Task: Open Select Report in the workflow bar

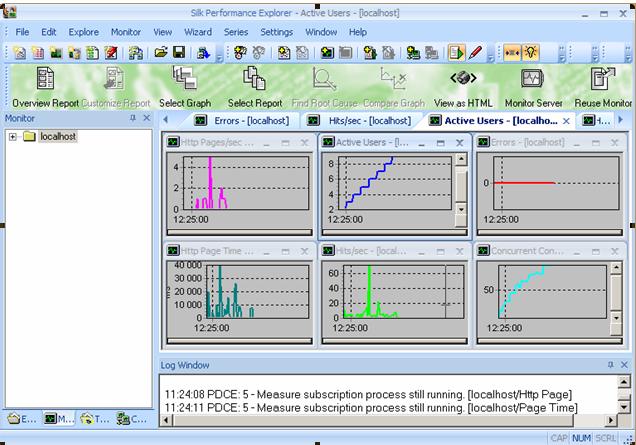Action: (255, 88)
